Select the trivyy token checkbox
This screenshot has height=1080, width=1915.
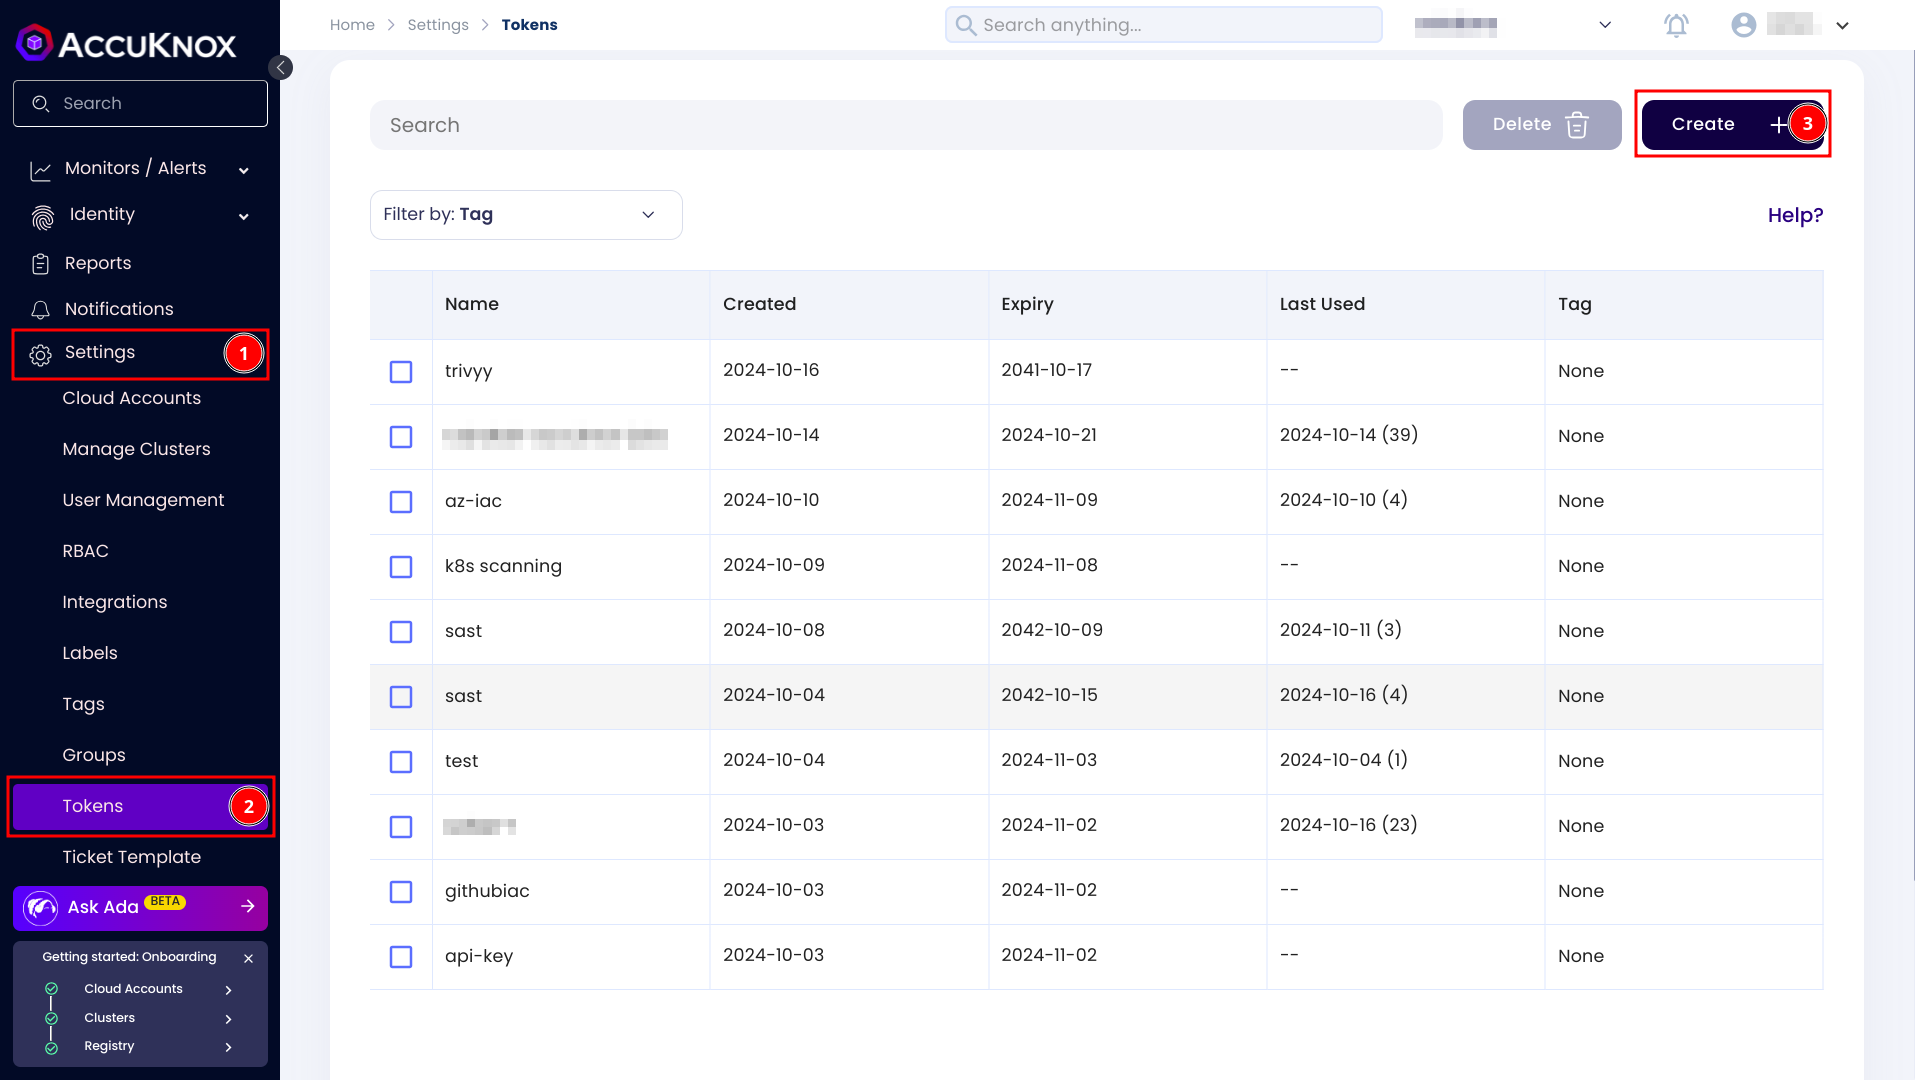point(401,372)
